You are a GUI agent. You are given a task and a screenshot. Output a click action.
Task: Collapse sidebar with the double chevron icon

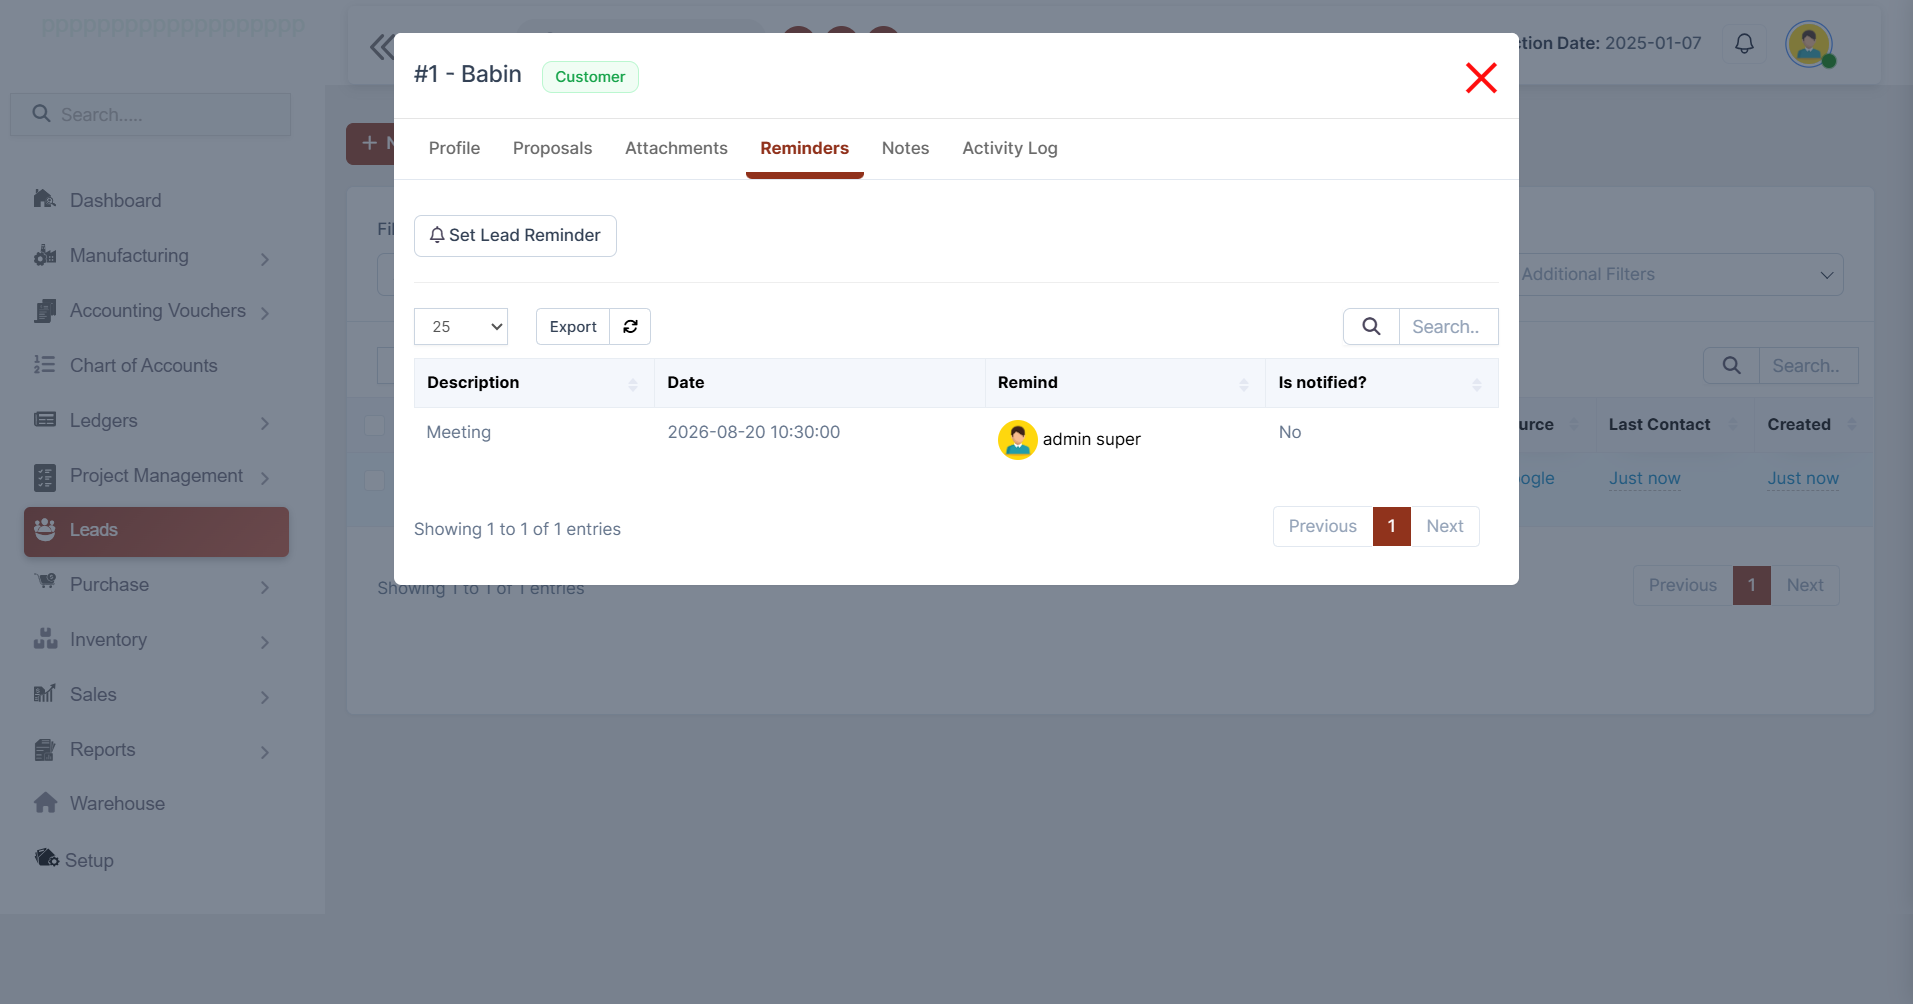point(381,47)
